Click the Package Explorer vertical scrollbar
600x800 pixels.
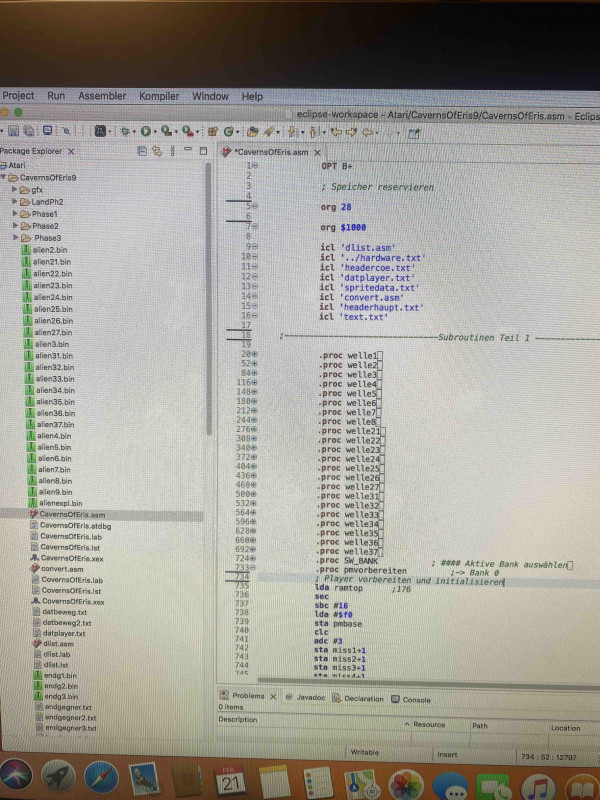click(x=207, y=300)
